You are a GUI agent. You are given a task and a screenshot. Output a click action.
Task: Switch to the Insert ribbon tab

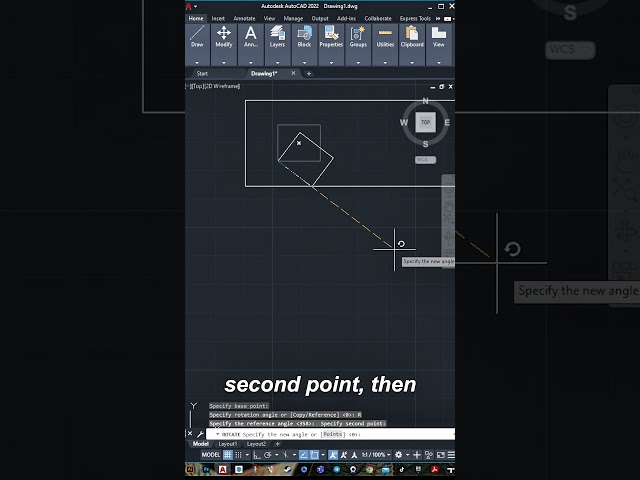[218, 18]
